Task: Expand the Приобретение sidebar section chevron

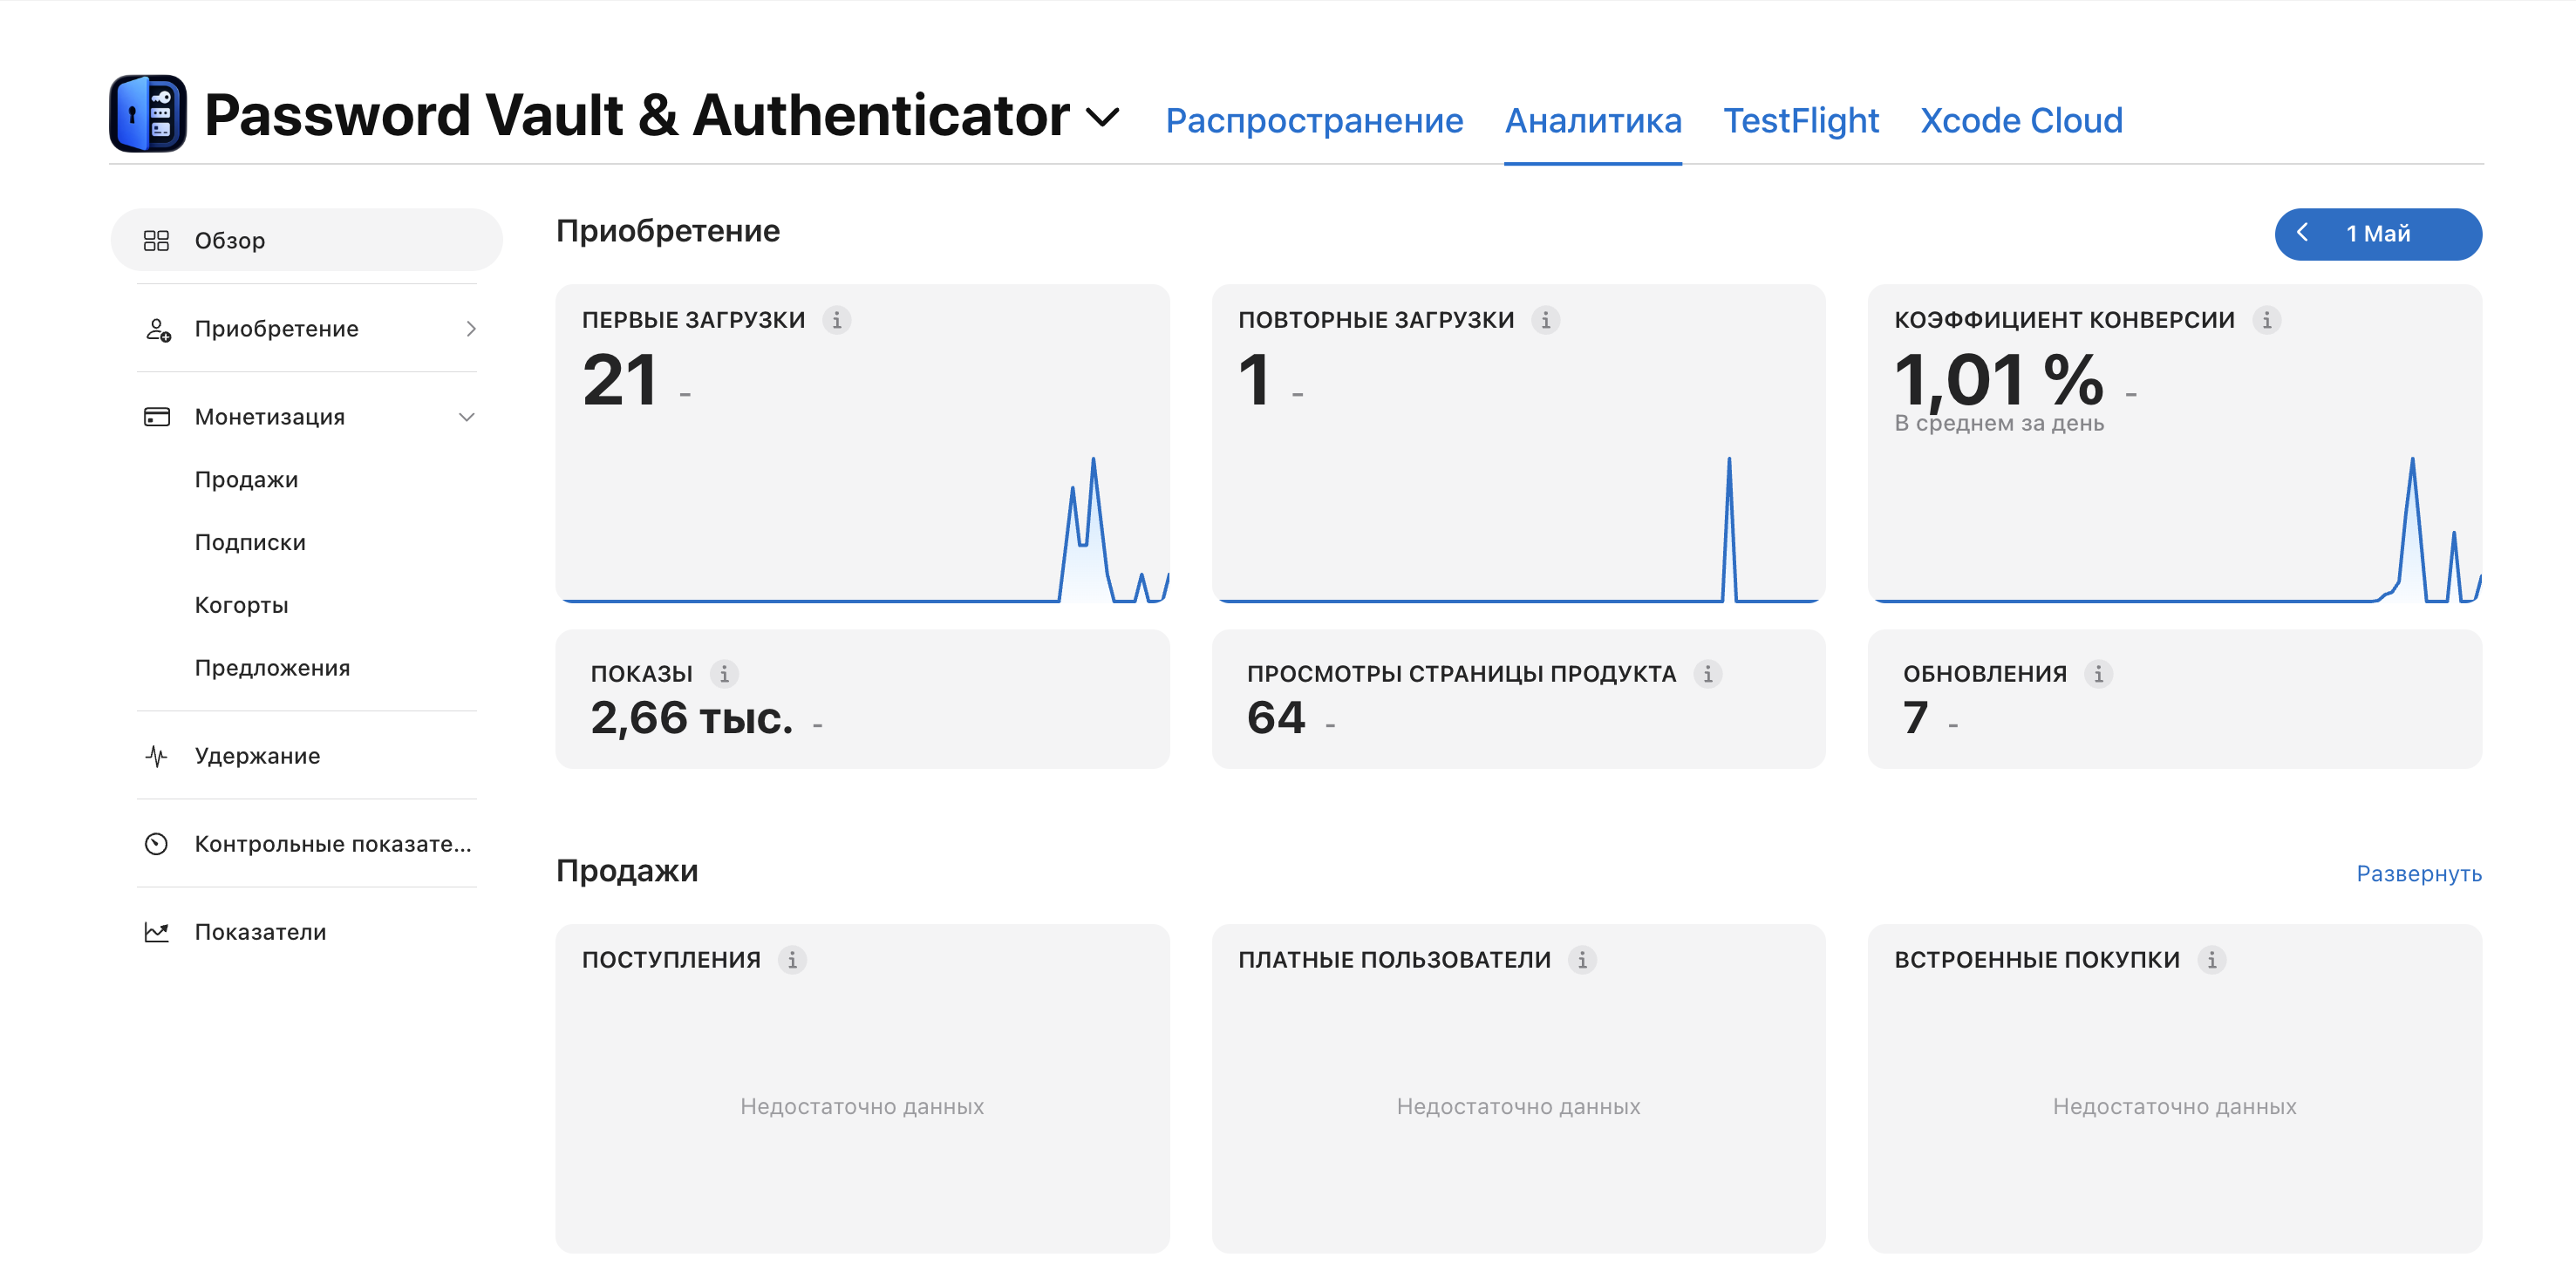Action: pos(470,328)
